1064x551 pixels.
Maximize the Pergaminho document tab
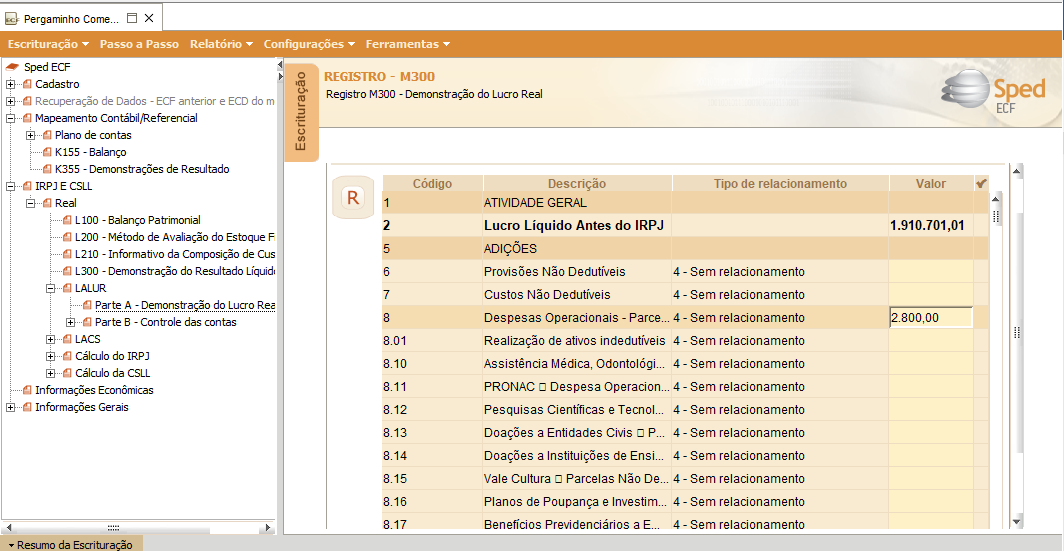133,18
